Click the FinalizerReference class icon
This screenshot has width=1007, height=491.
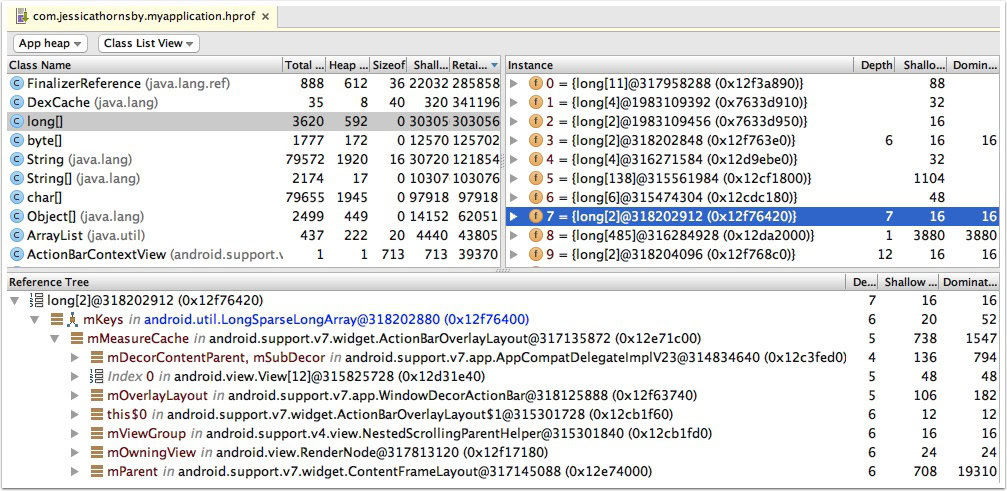coord(16,83)
